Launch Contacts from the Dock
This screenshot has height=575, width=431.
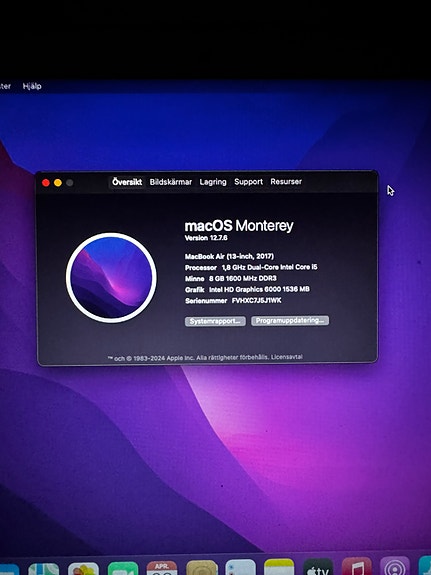[202, 568]
